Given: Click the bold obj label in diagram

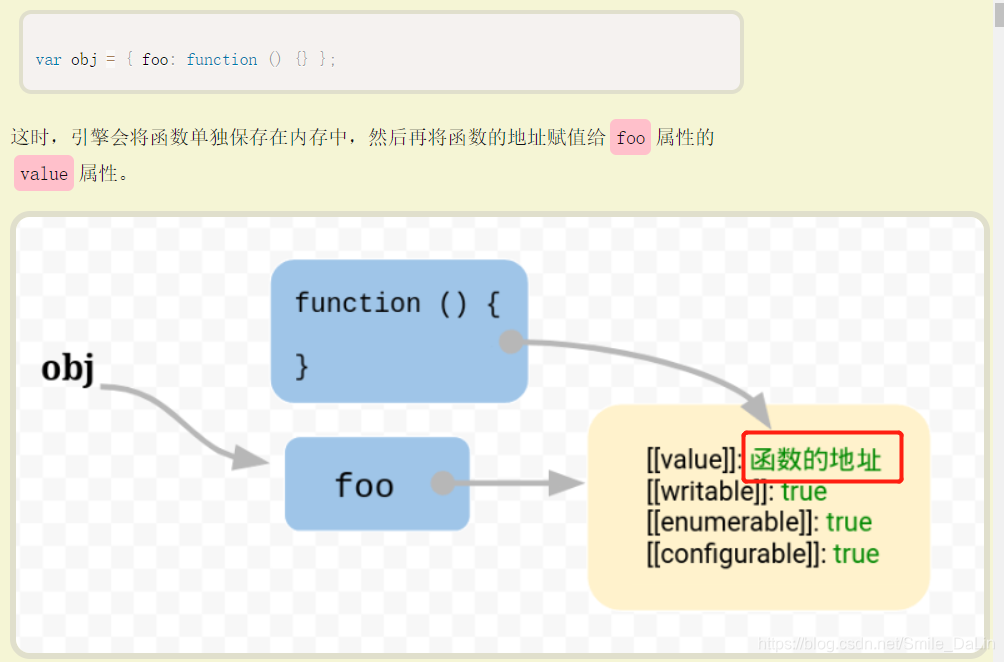Looking at the screenshot, I should coord(68,369).
